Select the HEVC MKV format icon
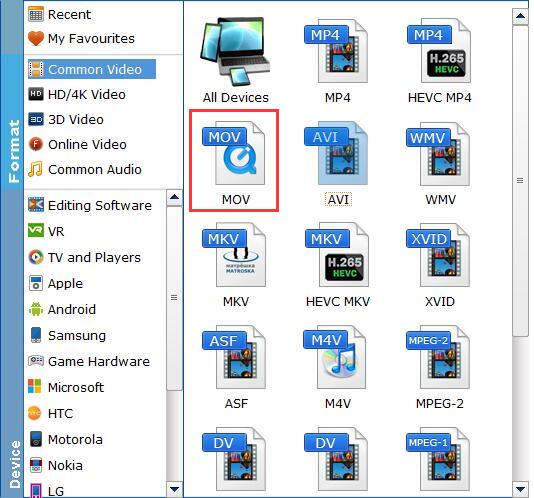 337,255
